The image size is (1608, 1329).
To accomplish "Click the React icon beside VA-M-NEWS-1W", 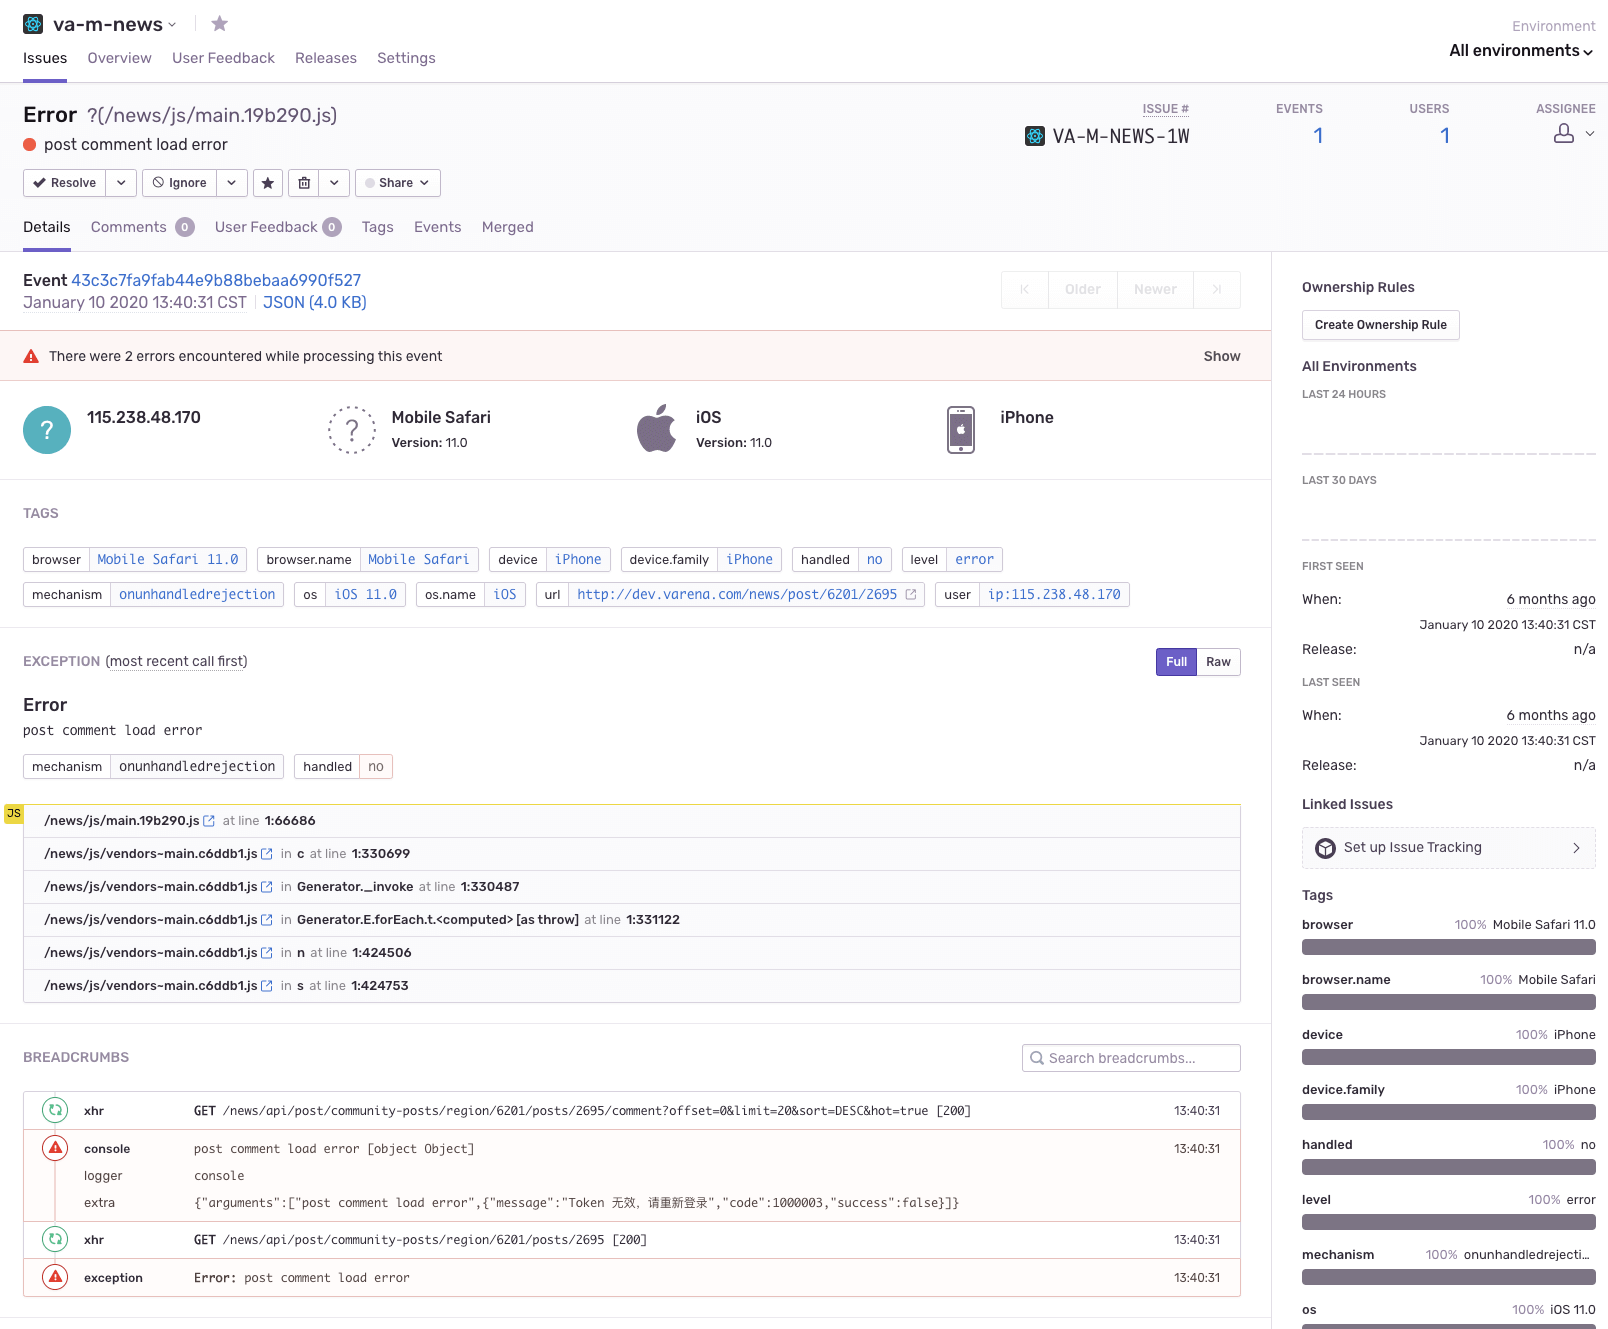I will point(1035,136).
